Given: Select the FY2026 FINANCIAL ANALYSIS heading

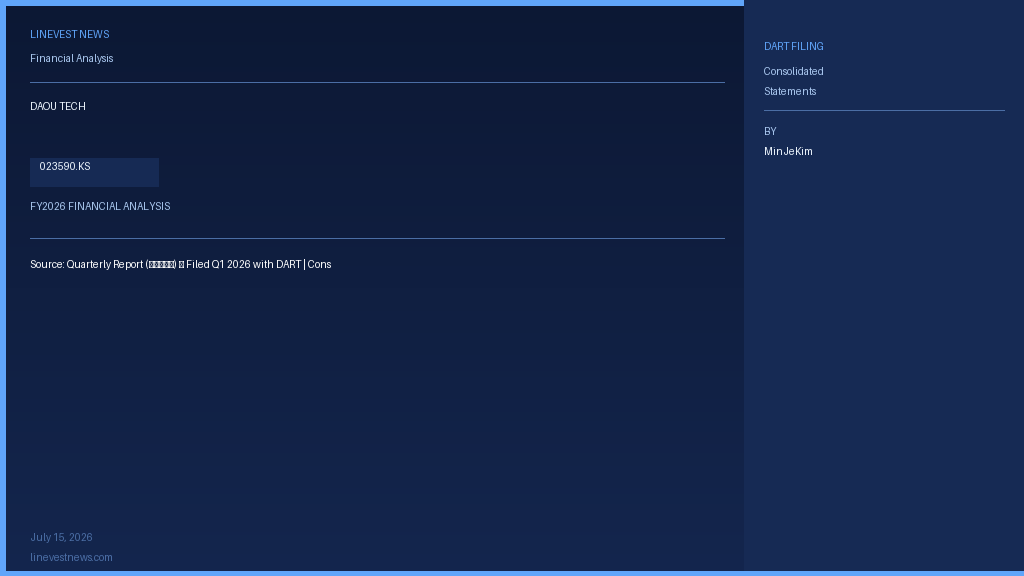Looking at the screenshot, I should tap(100, 206).
